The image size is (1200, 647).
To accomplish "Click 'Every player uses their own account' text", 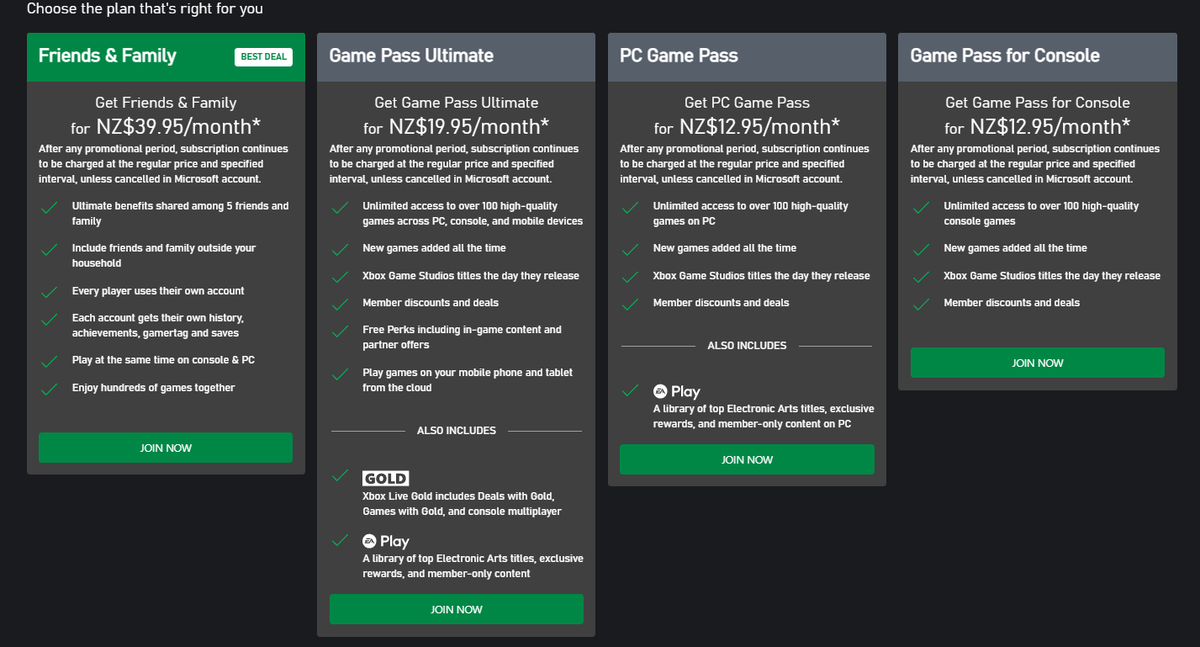I will tap(158, 291).
